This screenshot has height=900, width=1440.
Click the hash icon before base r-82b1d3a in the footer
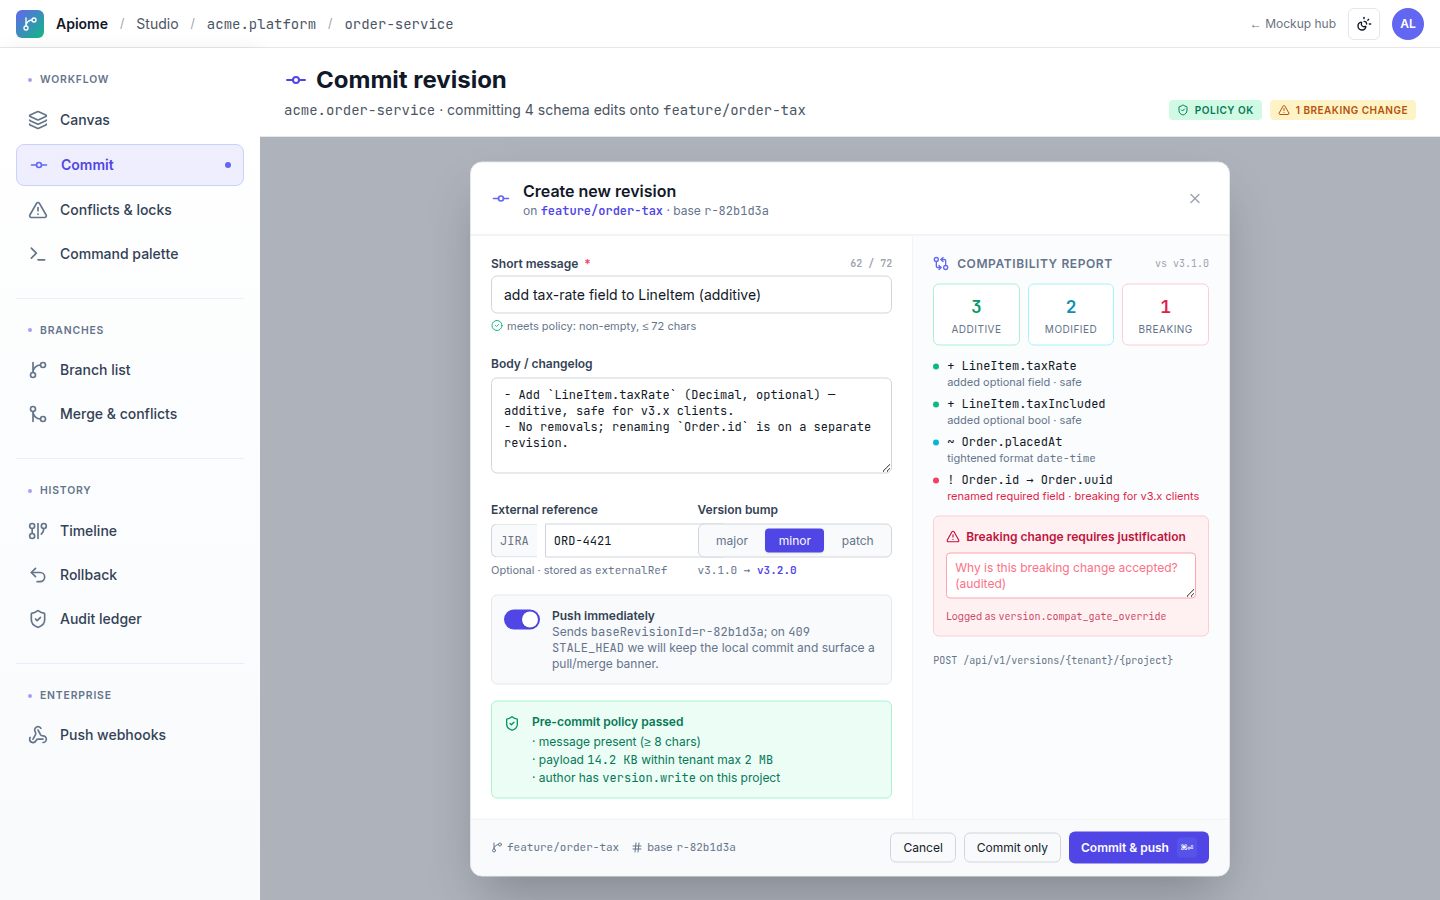pos(637,848)
